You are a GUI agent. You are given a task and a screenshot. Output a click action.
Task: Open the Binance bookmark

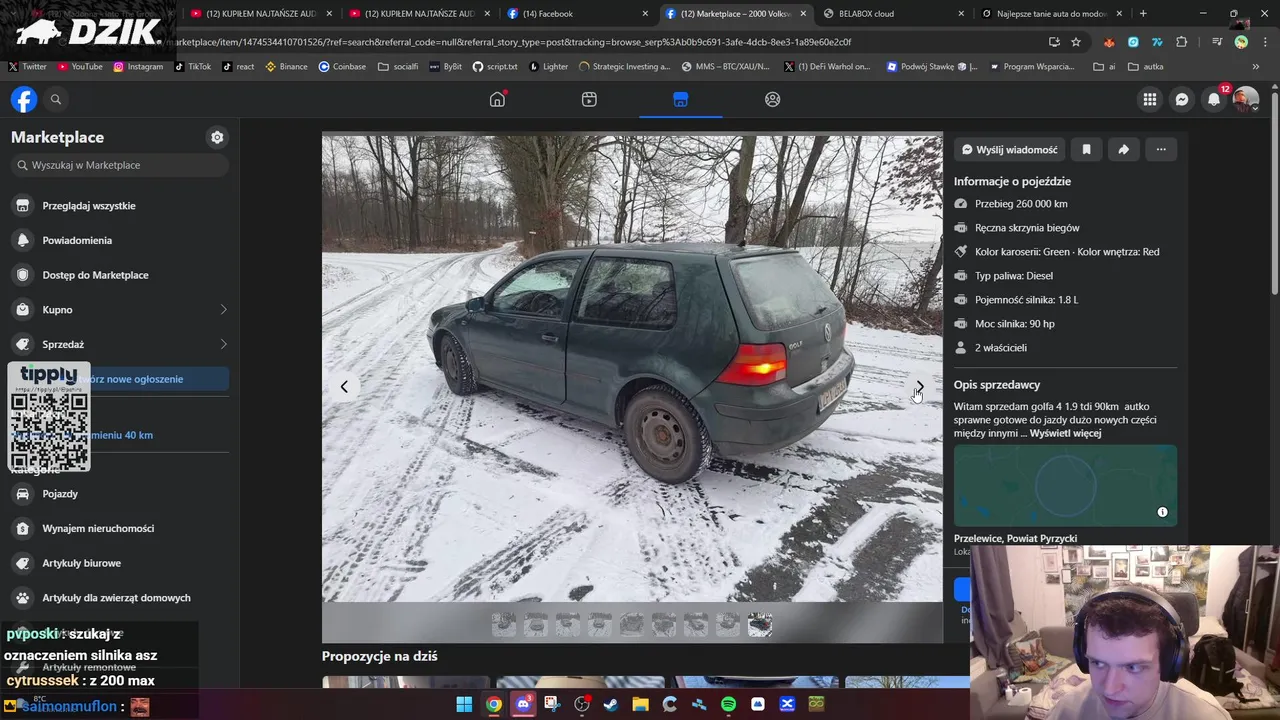tap(286, 66)
